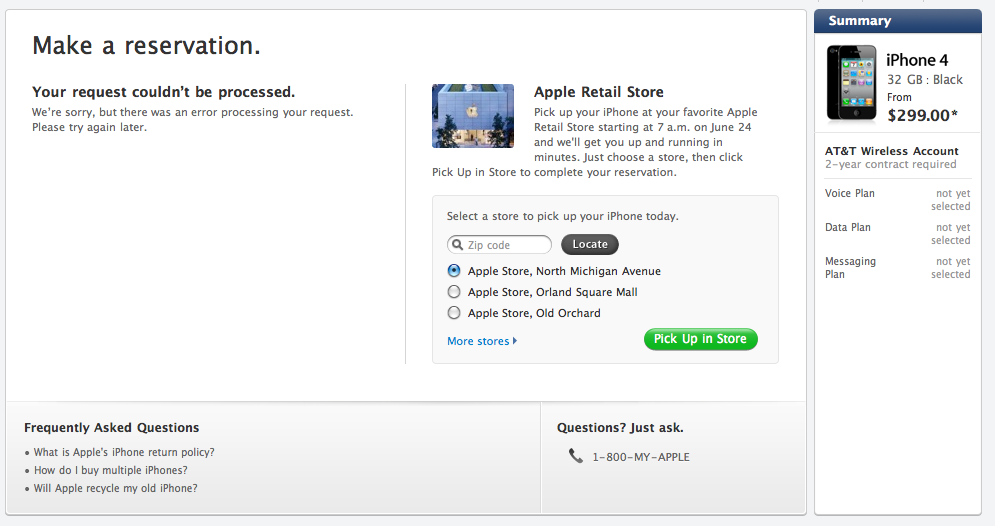Click the magnifier icon in Zip code field
The image size is (995, 526).
(x=457, y=244)
